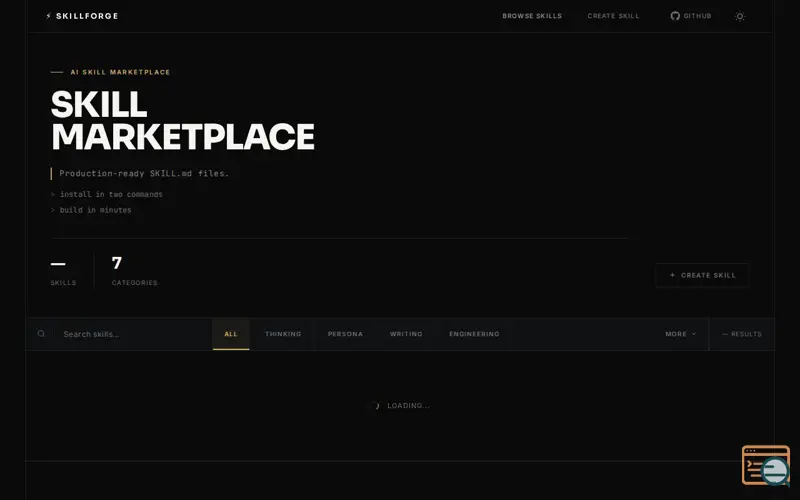Click the Results count label

[x=742, y=334]
